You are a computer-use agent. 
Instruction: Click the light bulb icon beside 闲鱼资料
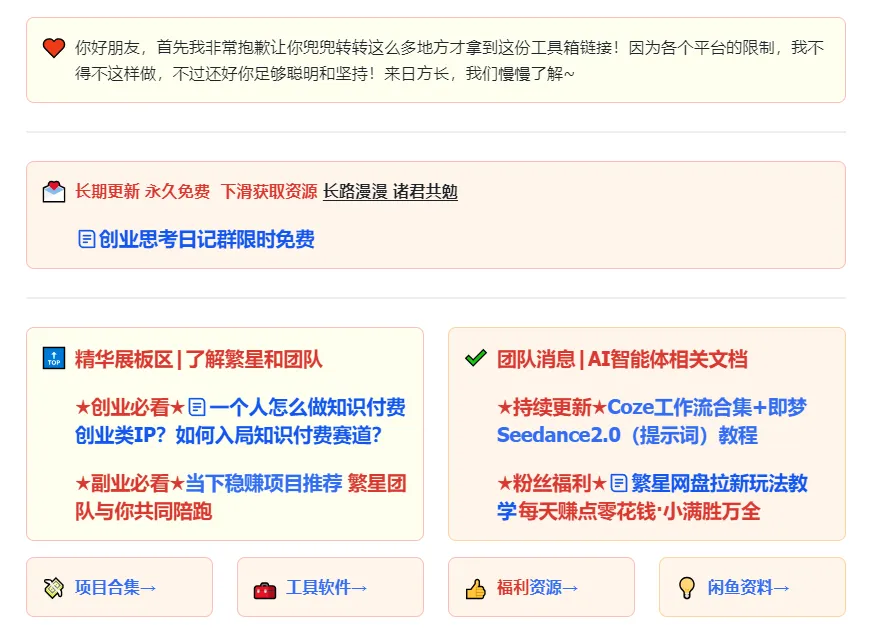[x=687, y=588]
